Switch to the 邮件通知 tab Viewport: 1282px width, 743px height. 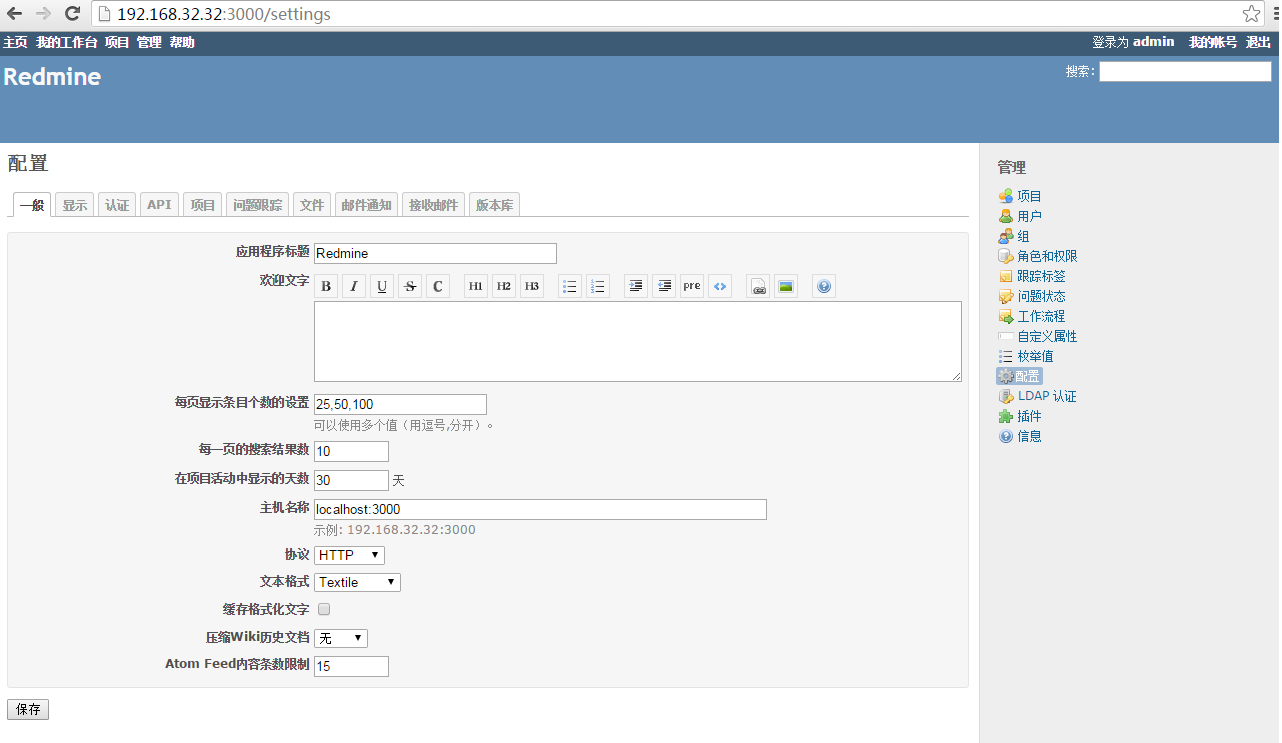click(x=366, y=205)
